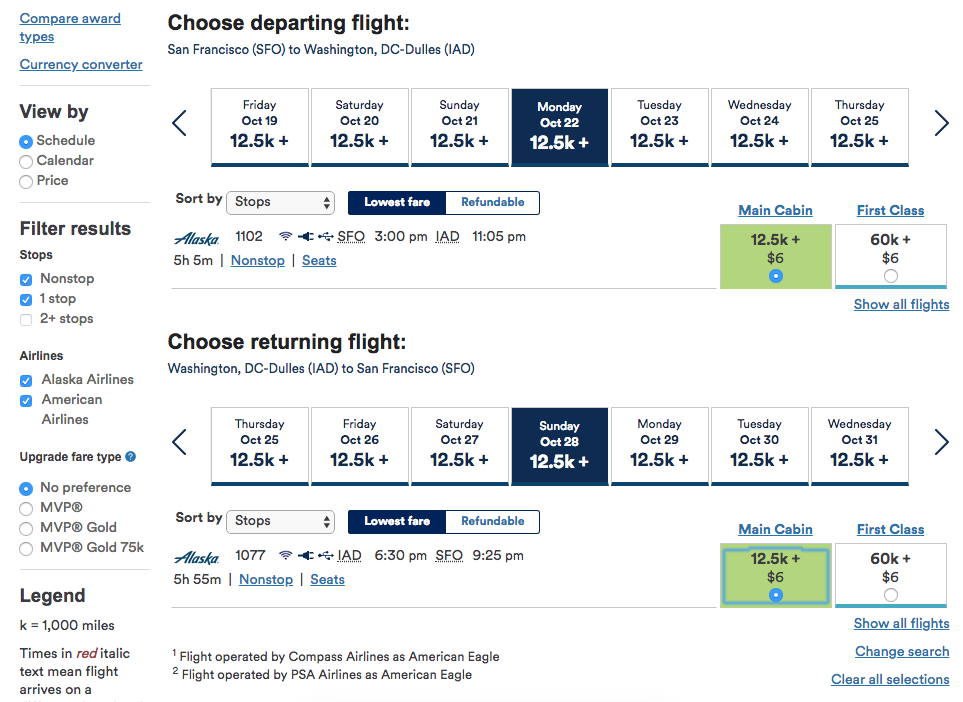Viewport: 963px width, 702px height.
Task: Click USB icon on flight 1077
Action: (326, 556)
